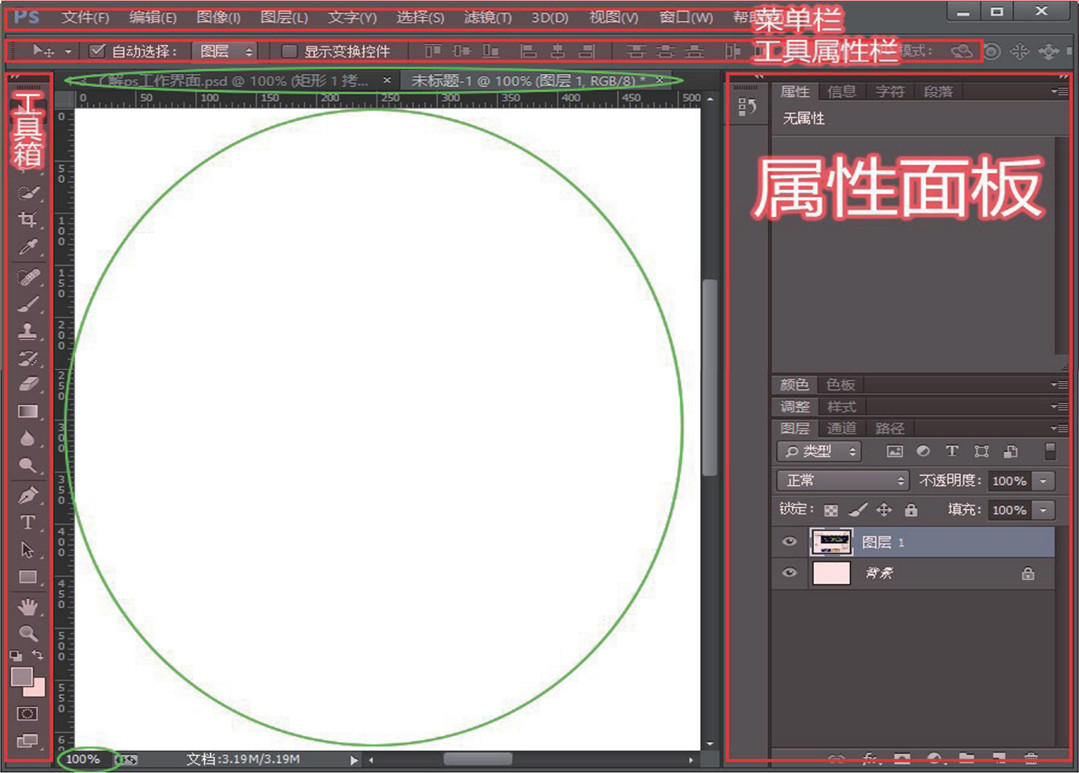Select the Path Selection tool
This screenshot has height=773, width=1079.
pyautogui.click(x=28, y=550)
